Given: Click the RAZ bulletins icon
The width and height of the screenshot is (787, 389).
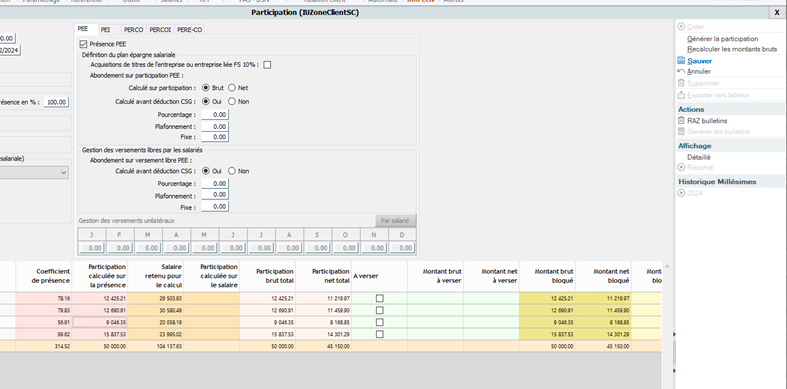Looking at the screenshot, I should pos(681,120).
